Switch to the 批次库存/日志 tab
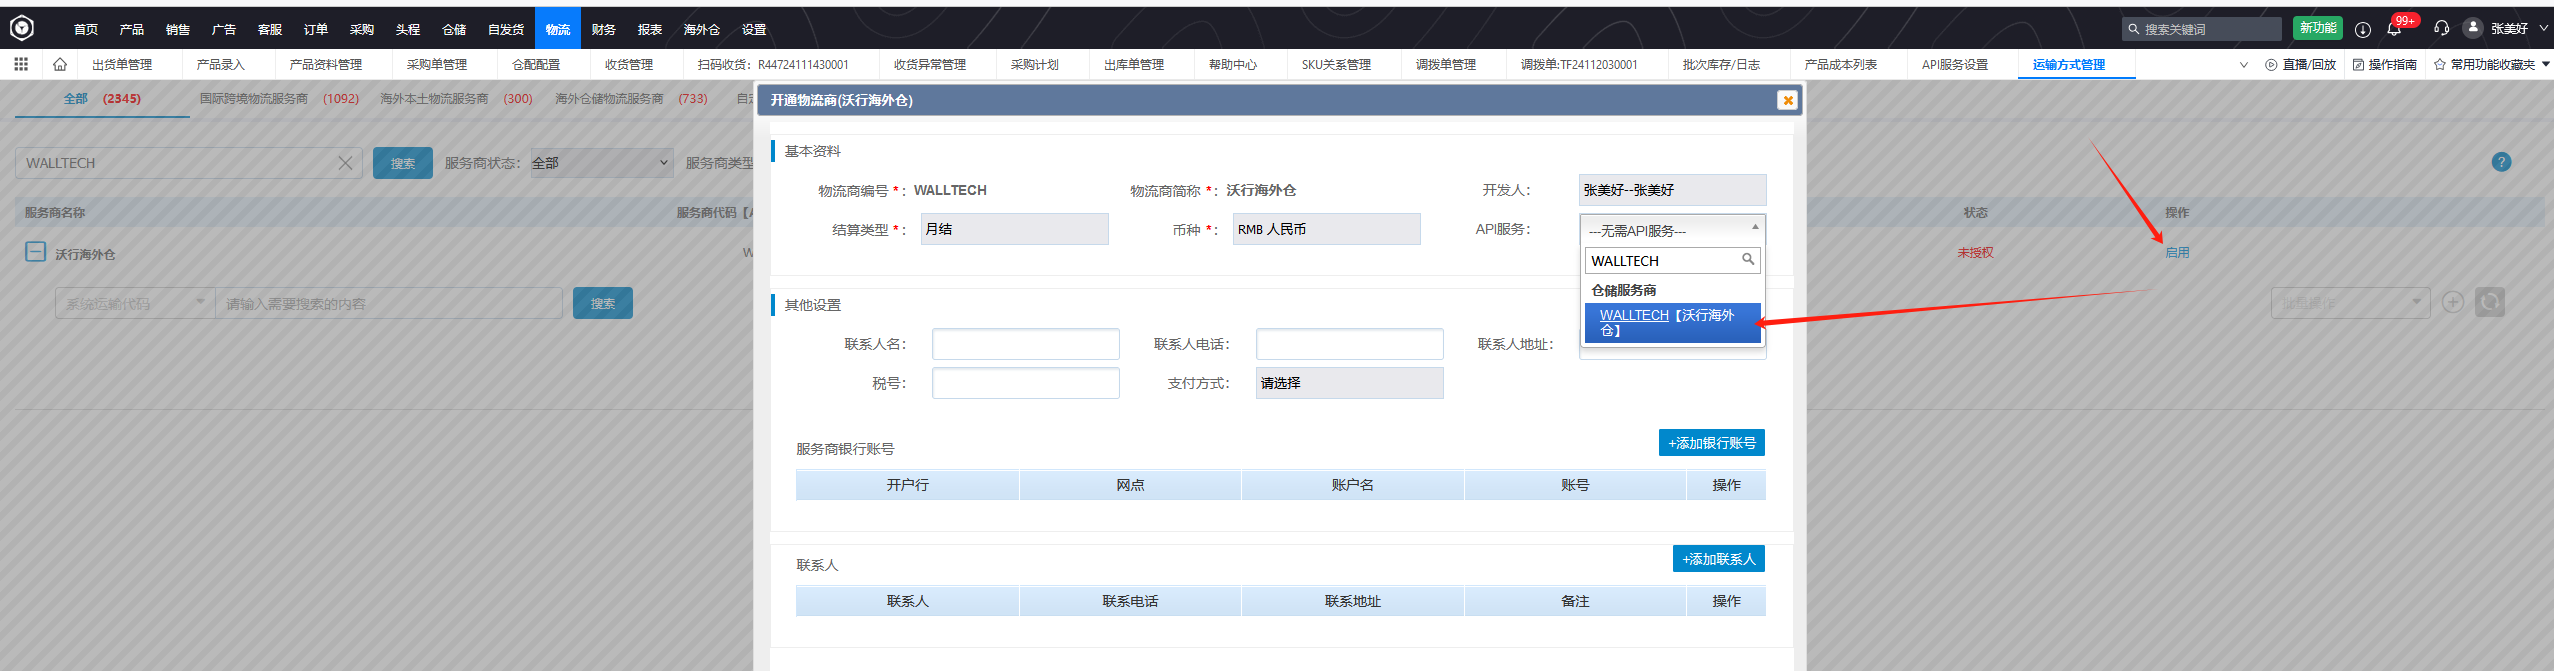The image size is (2554, 671). [1721, 64]
